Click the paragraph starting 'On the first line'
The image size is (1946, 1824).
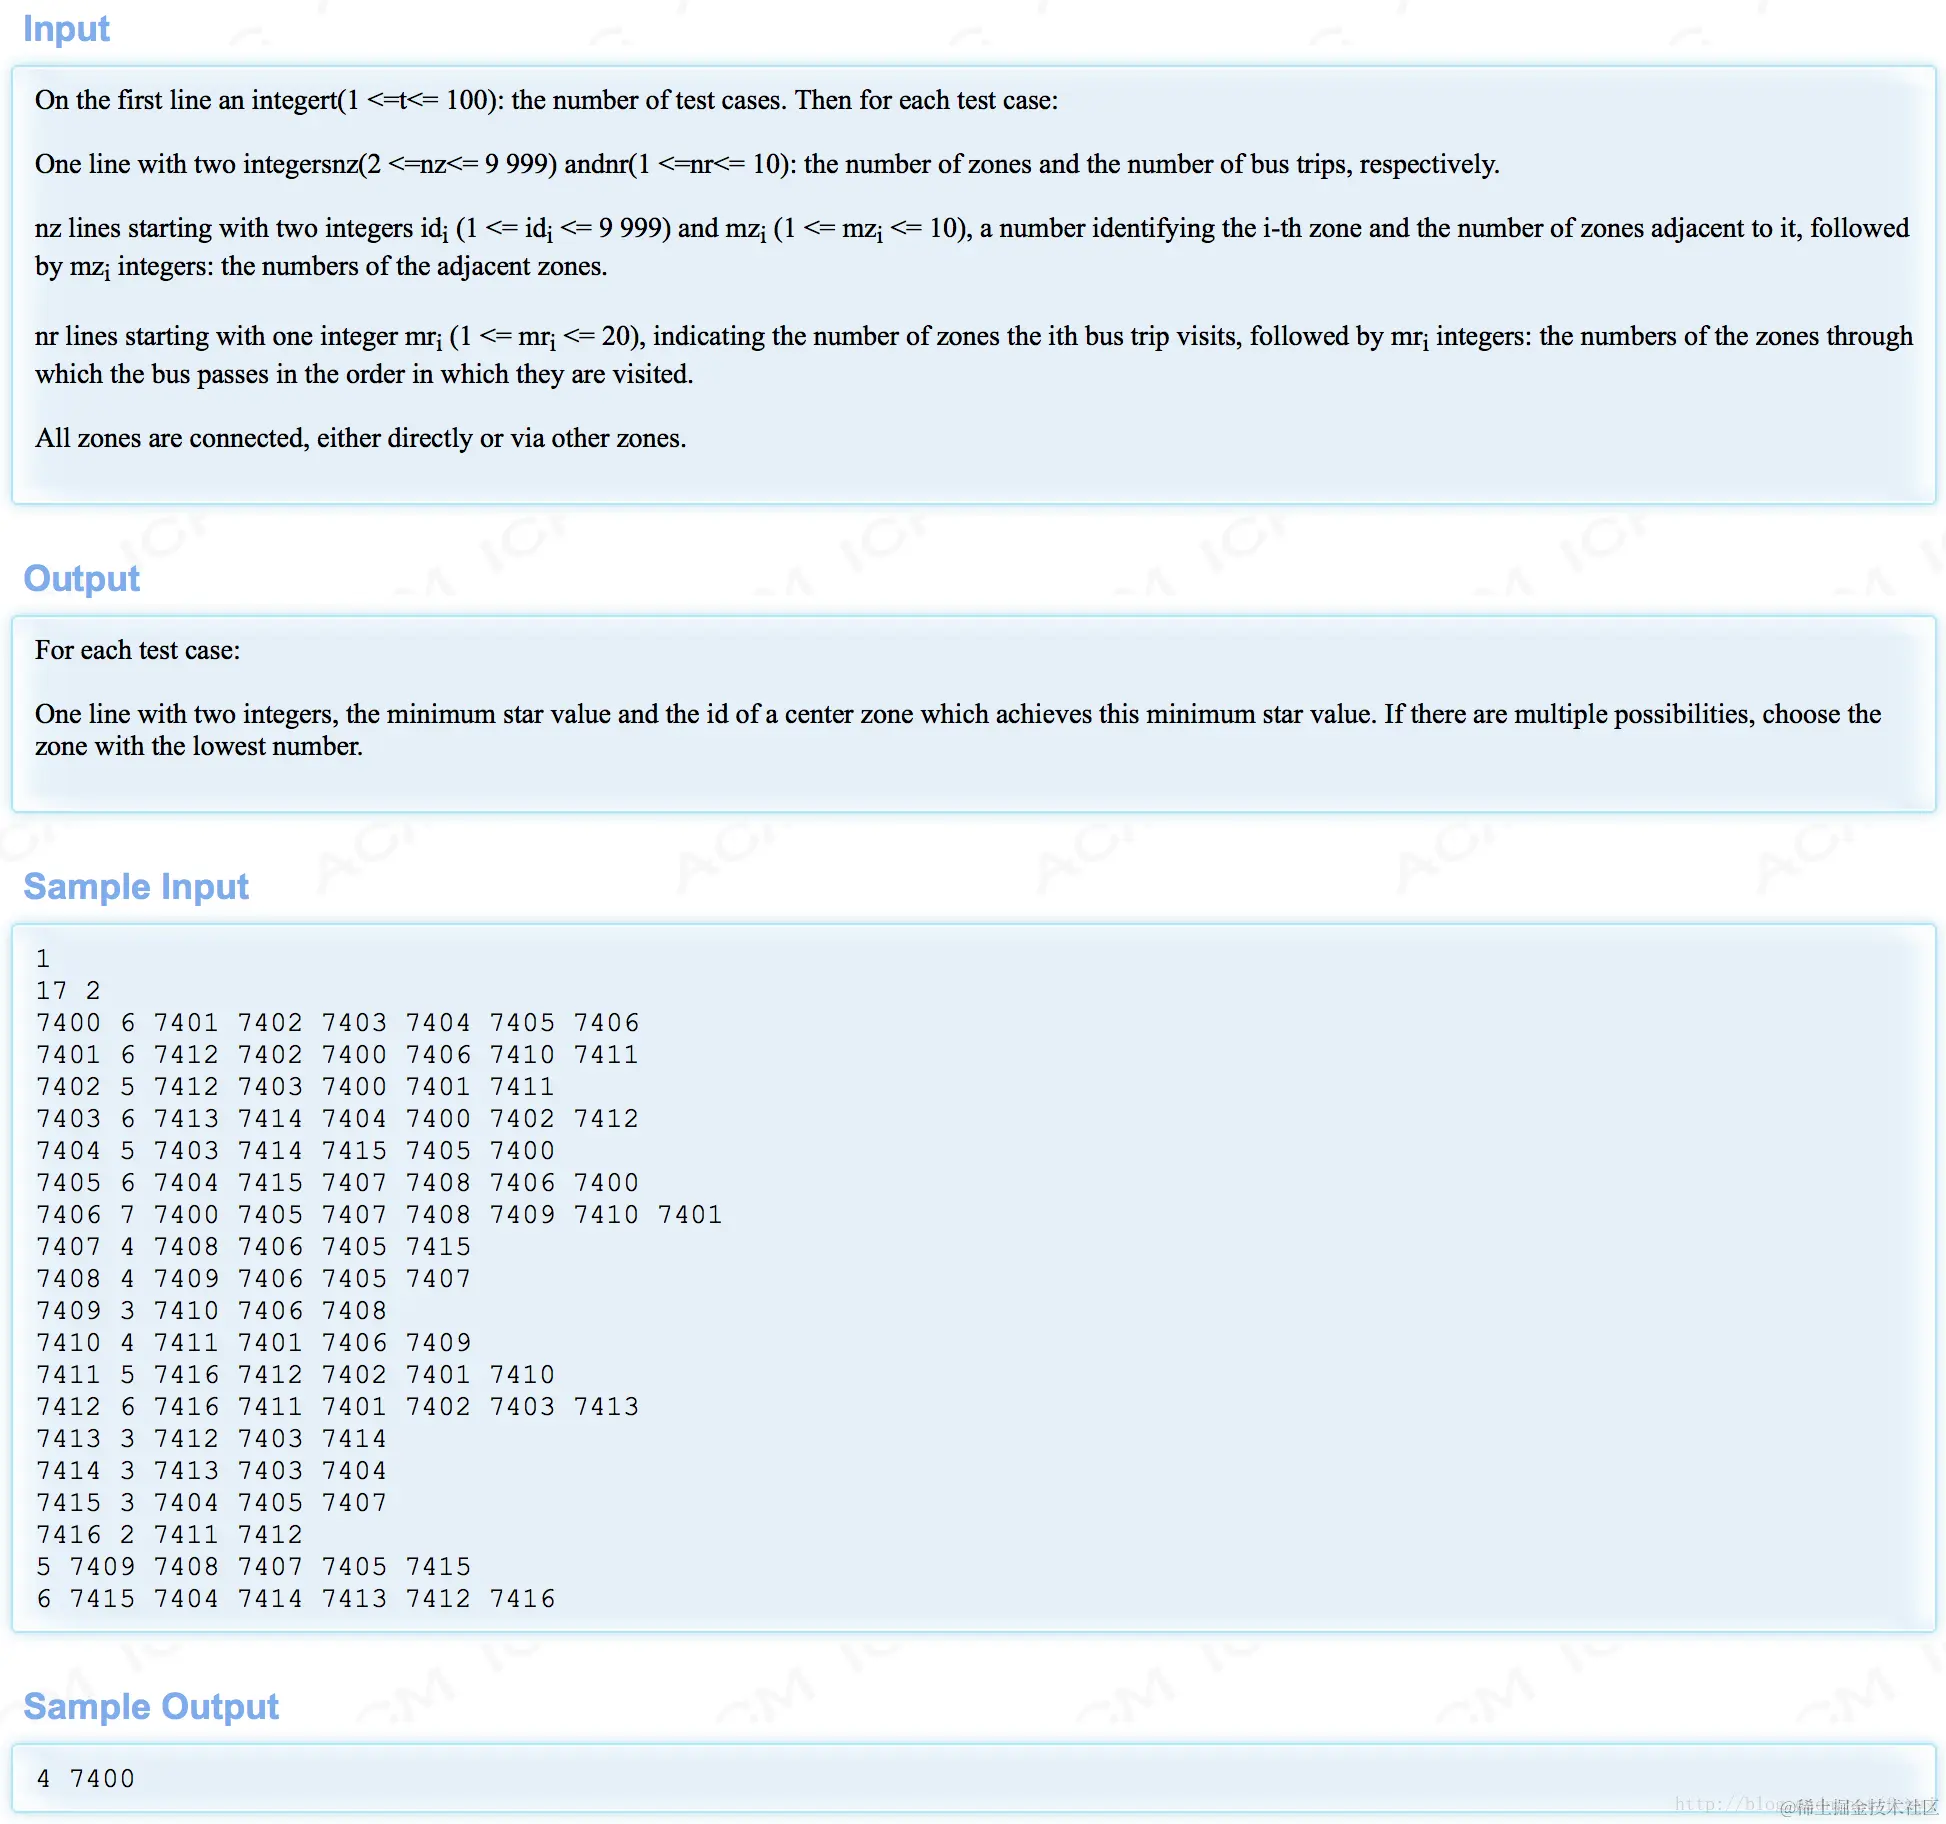546,100
